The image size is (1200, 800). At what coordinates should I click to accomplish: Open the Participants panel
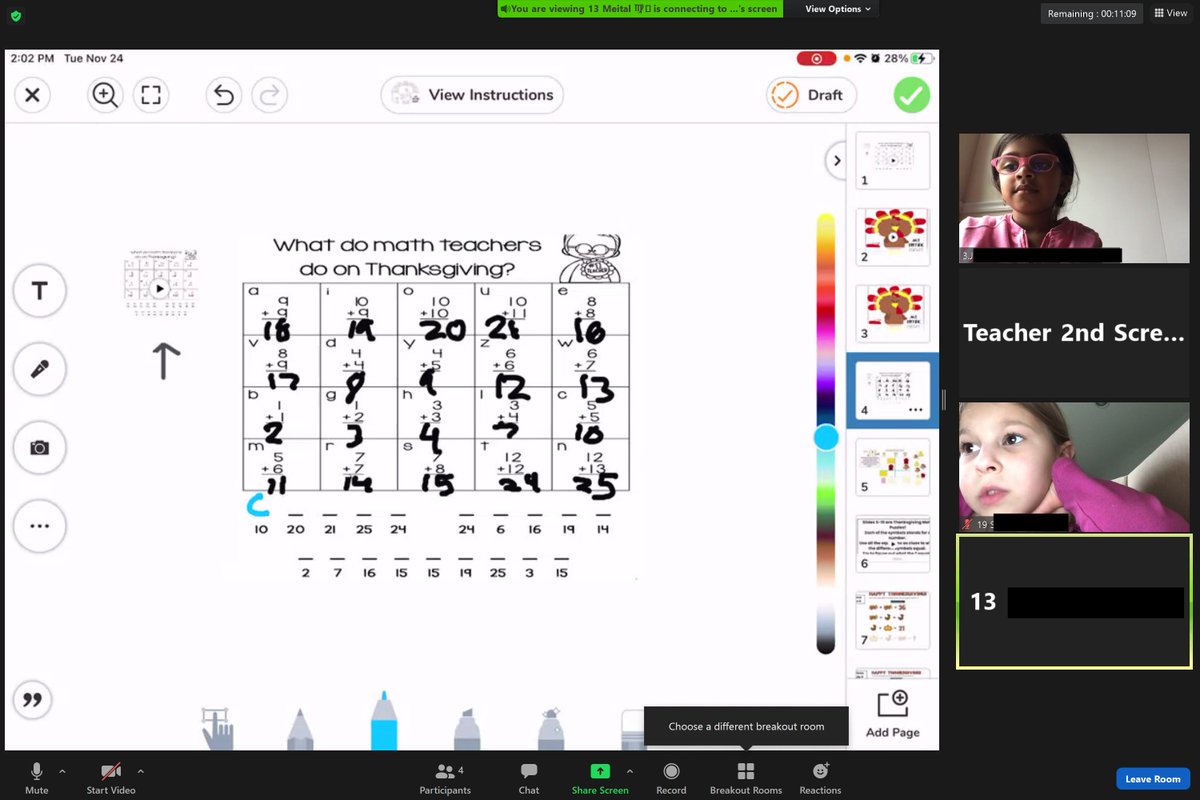[445, 777]
